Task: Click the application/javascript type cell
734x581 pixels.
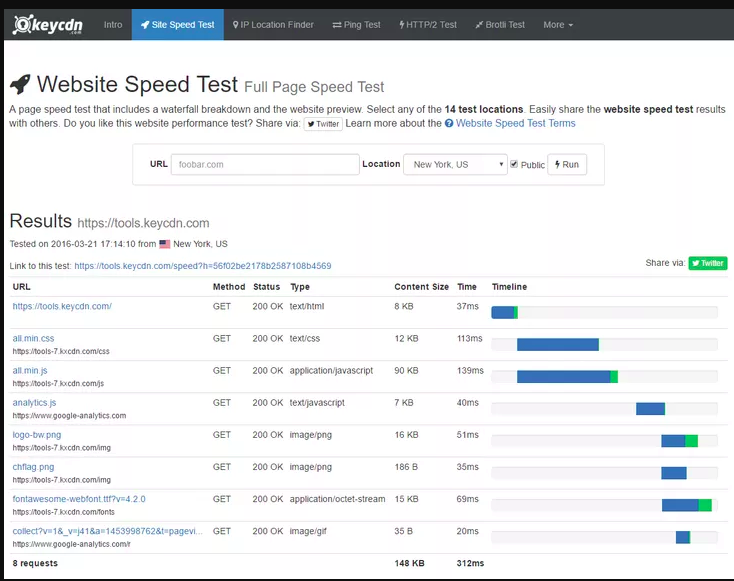Action: tap(331, 370)
